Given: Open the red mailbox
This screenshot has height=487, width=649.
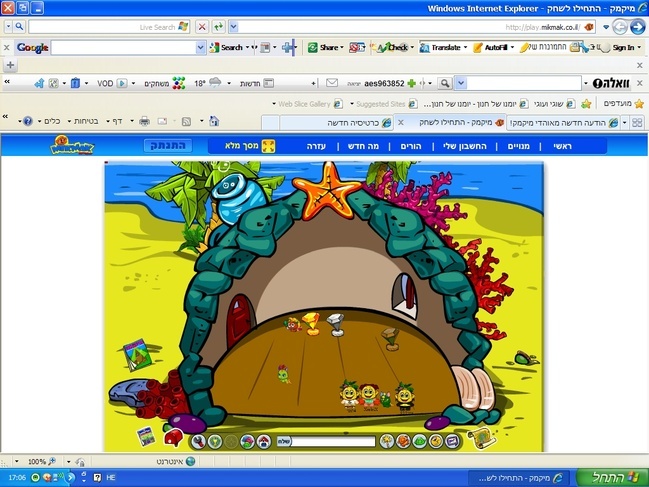Looking at the screenshot, I should [x=173, y=437].
